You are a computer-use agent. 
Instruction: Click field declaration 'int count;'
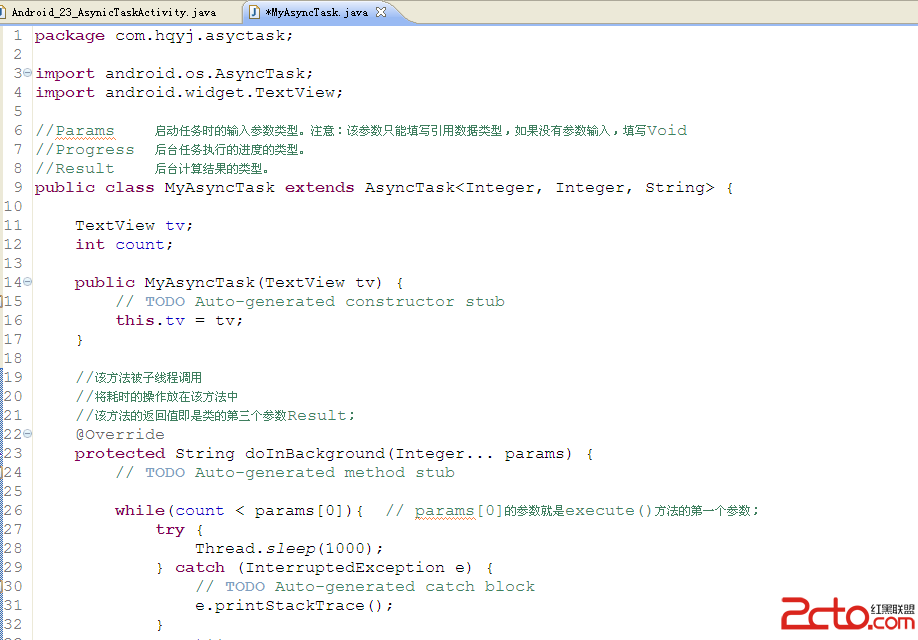click(x=124, y=244)
